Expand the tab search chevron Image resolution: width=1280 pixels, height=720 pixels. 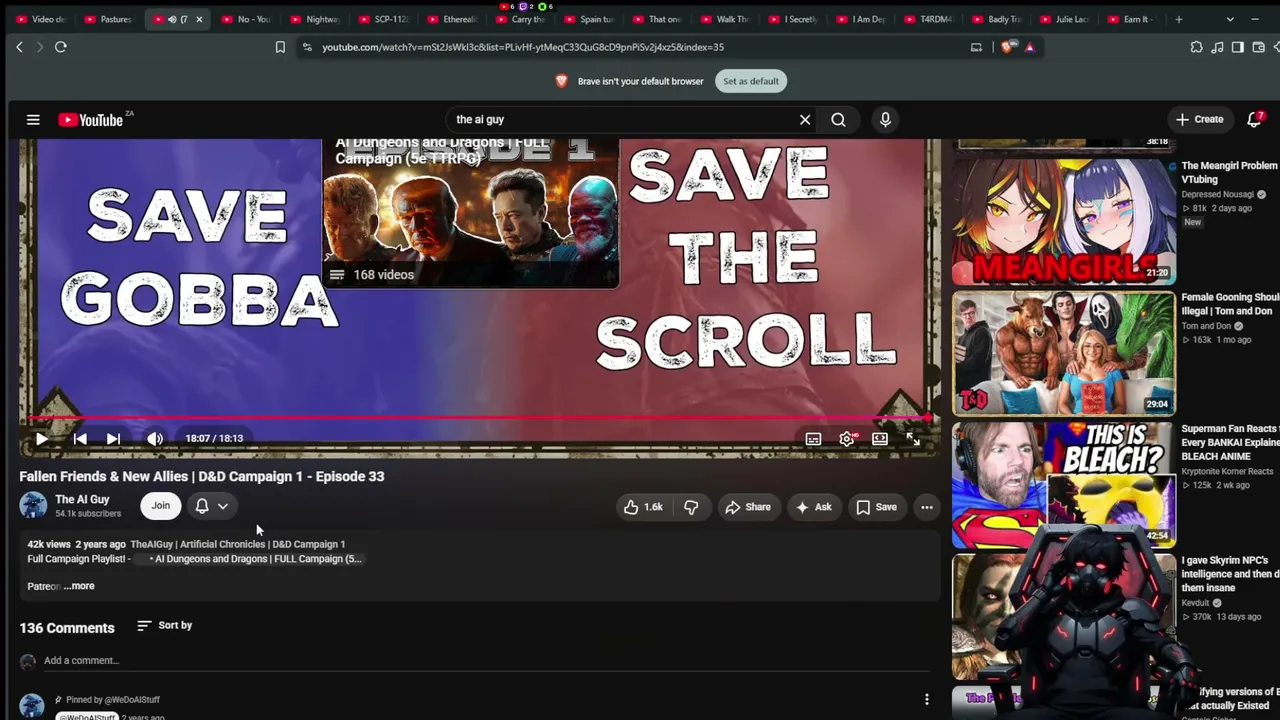tap(1230, 19)
